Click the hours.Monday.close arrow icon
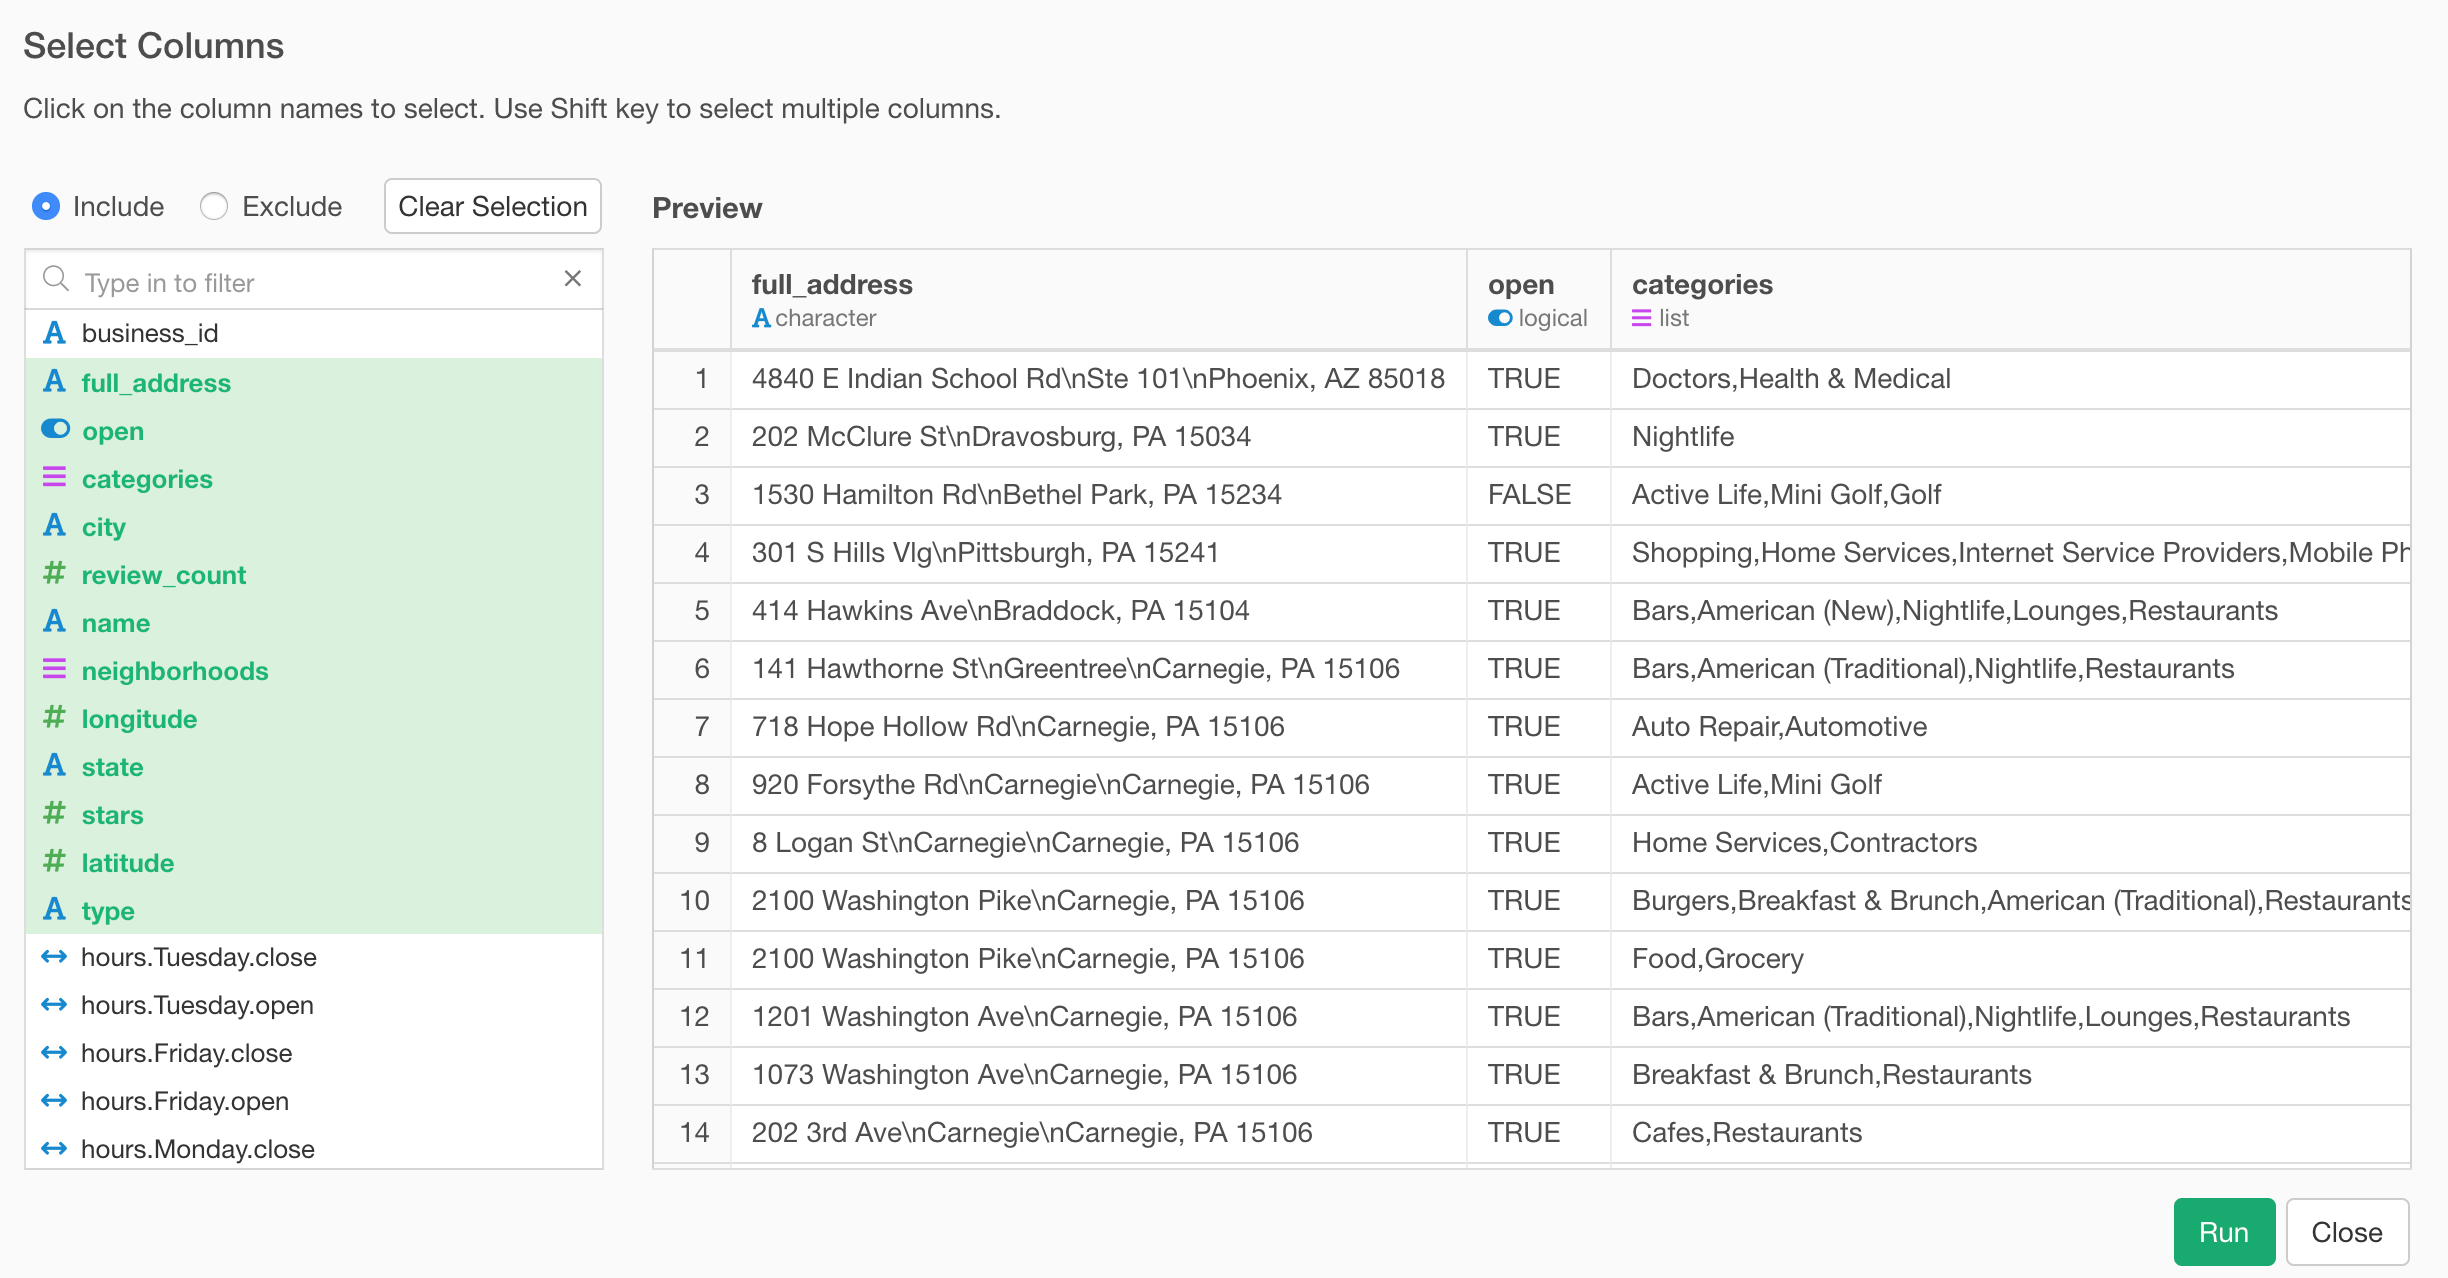Screen dimensions: 2448x1278 click(54, 1149)
